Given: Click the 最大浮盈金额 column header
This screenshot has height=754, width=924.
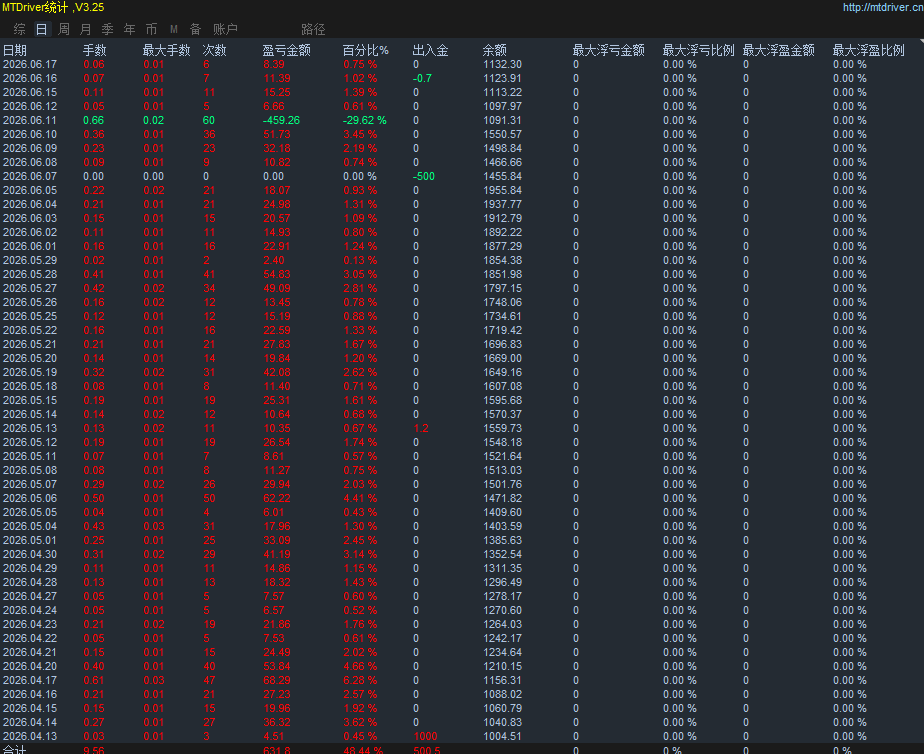Looking at the screenshot, I should point(778,50).
